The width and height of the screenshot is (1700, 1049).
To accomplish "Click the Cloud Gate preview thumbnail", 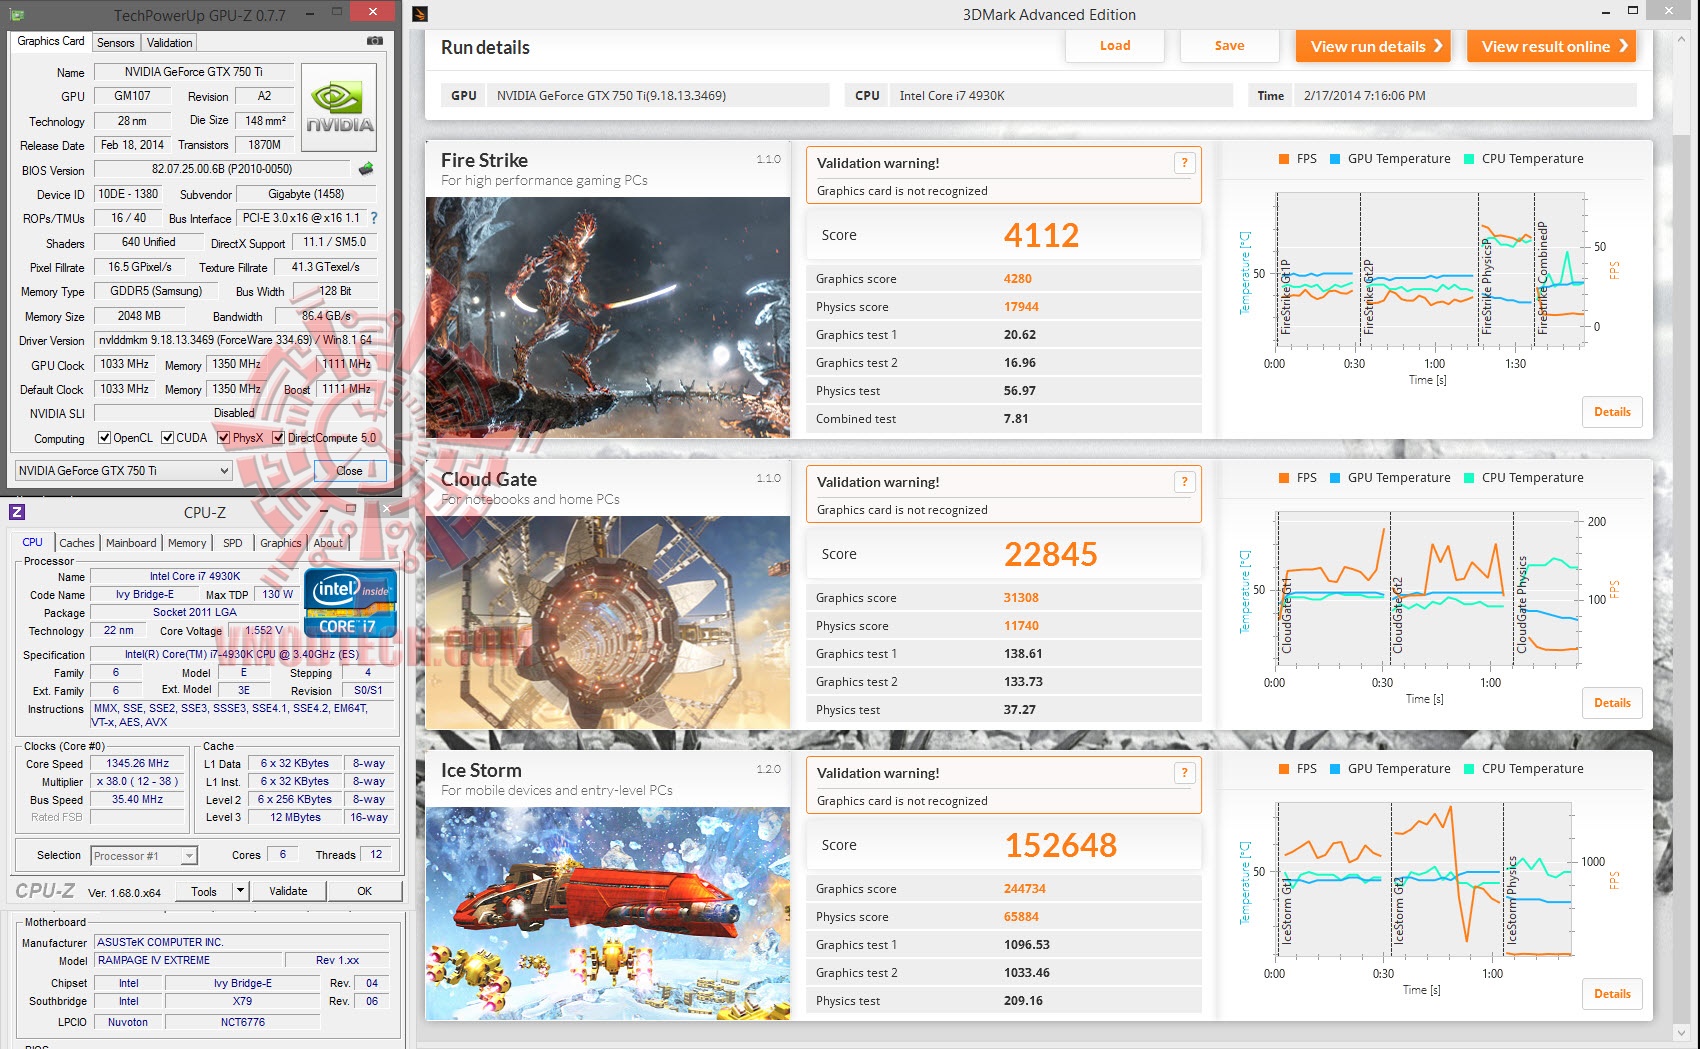I will tap(608, 622).
